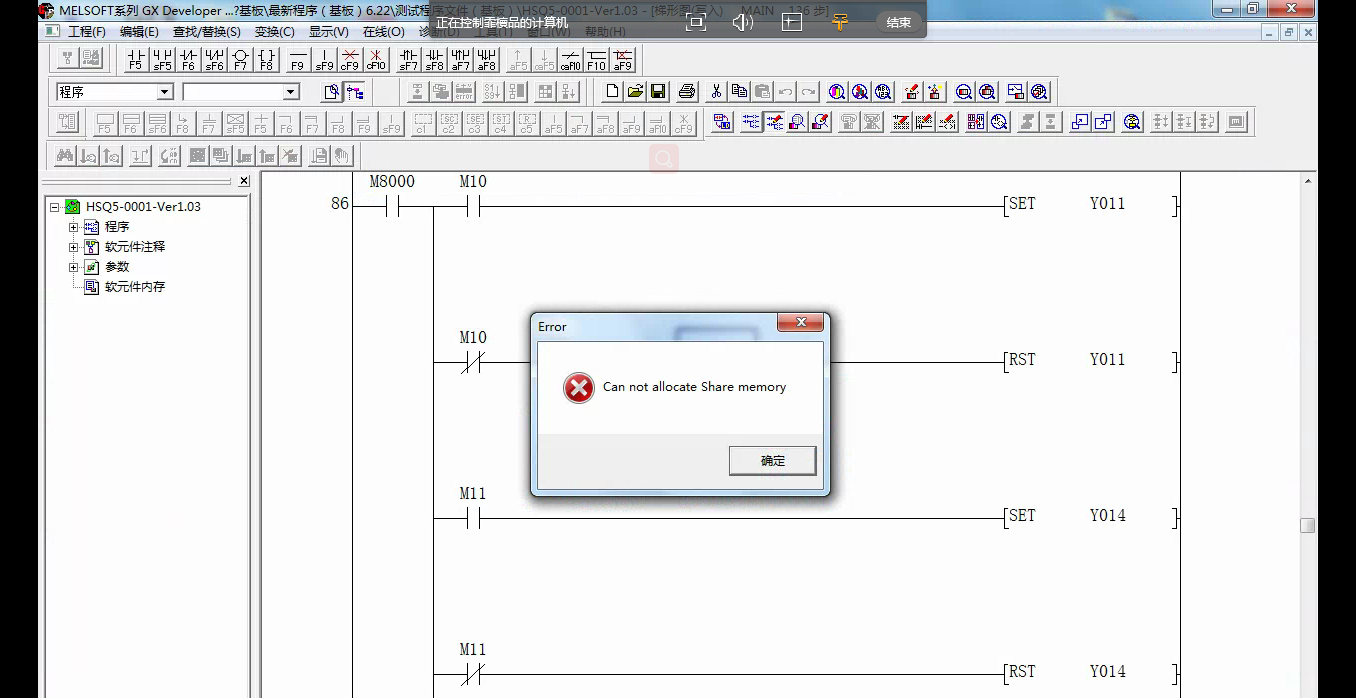Toggle fullscreen icon in remote-control bar
This screenshot has height=698, width=1356.
pos(696,22)
